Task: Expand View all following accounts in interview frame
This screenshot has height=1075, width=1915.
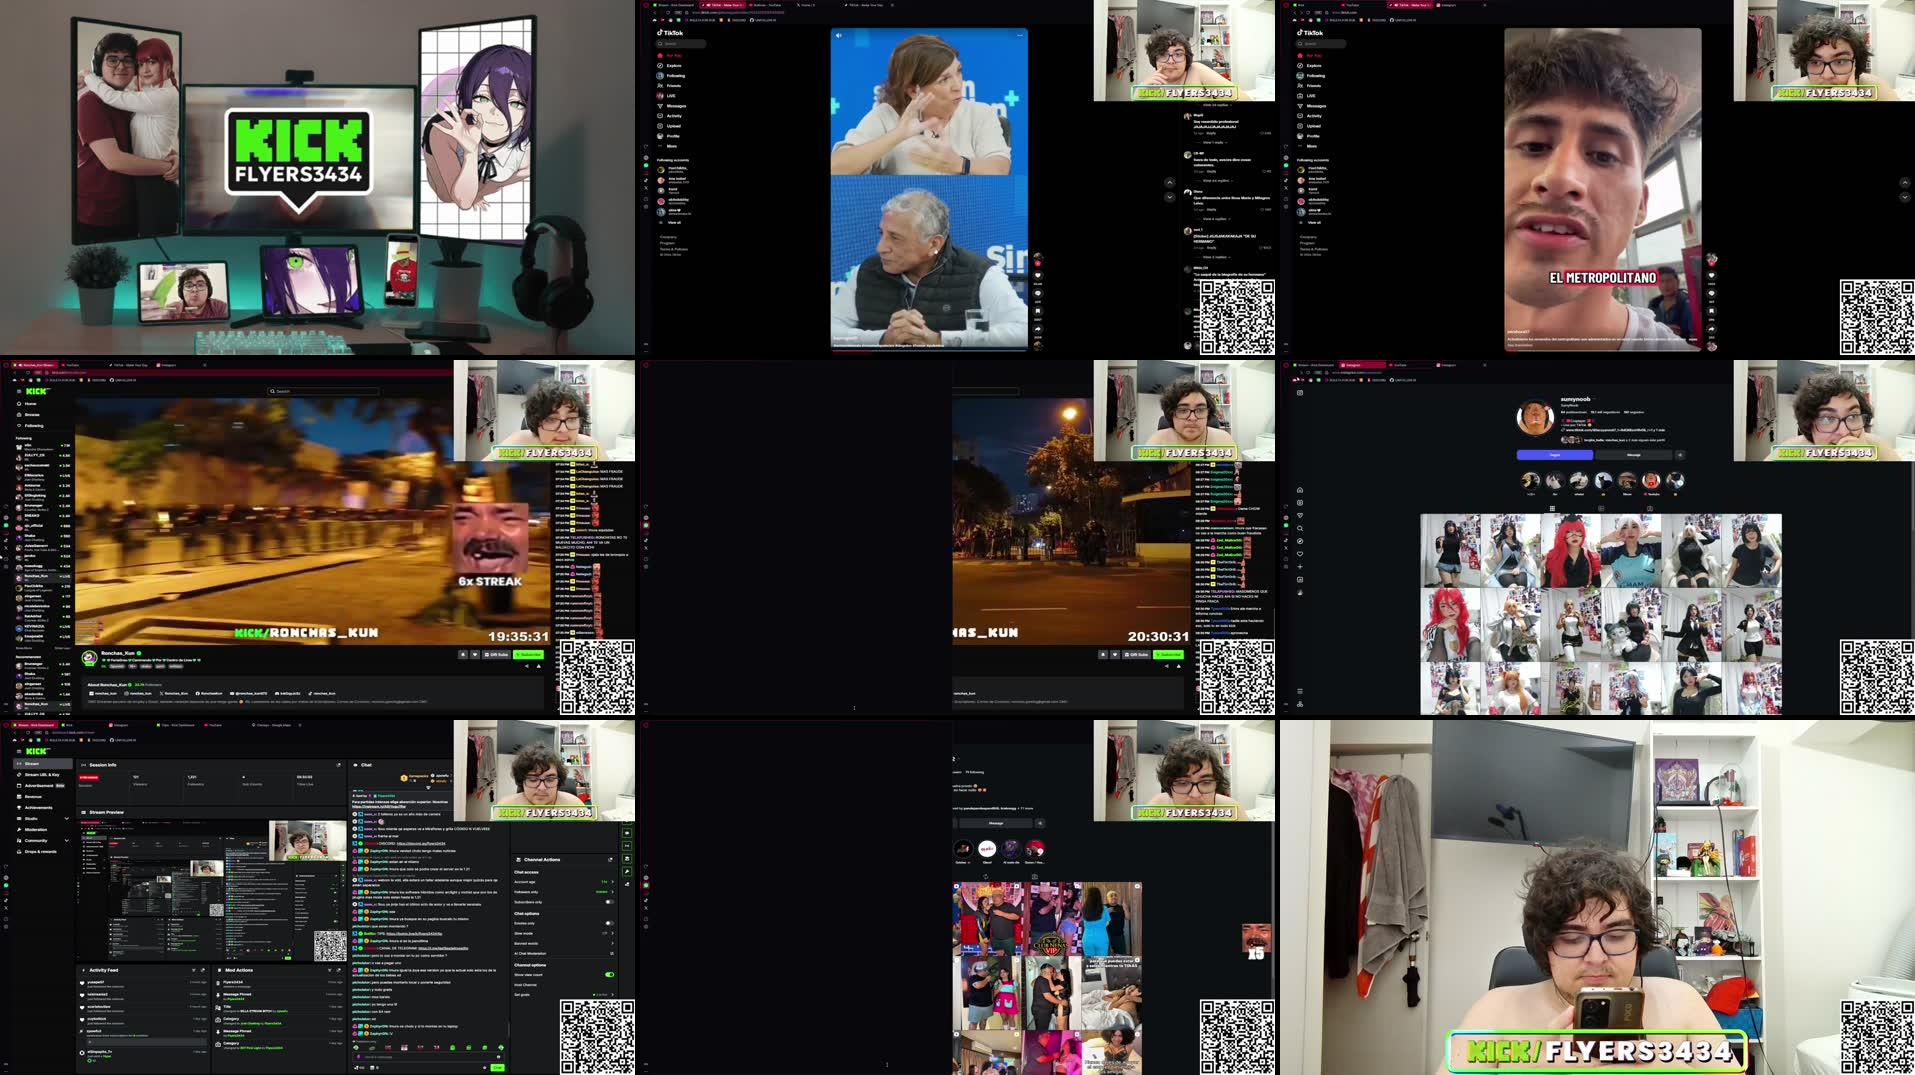Action: [671, 222]
